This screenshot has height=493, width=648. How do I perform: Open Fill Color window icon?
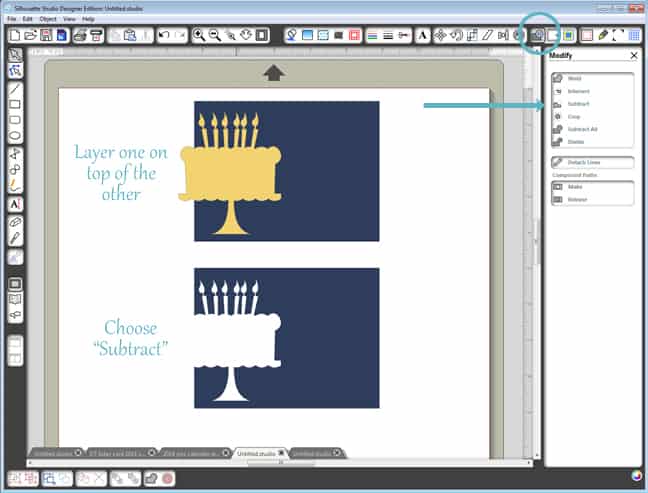click(291, 35)
